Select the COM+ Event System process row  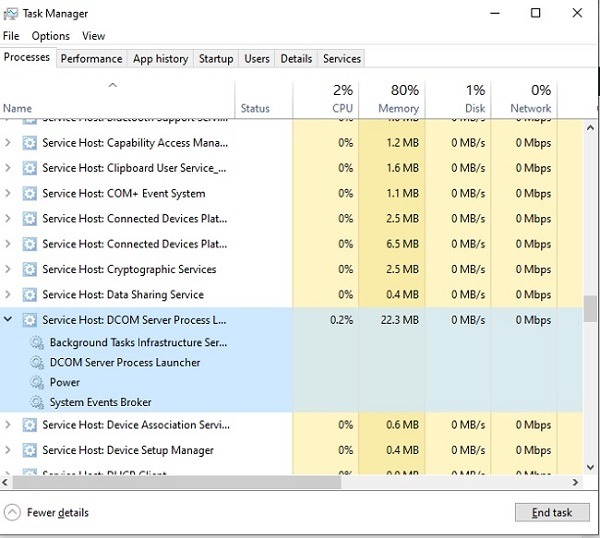[x=291, y=193]
